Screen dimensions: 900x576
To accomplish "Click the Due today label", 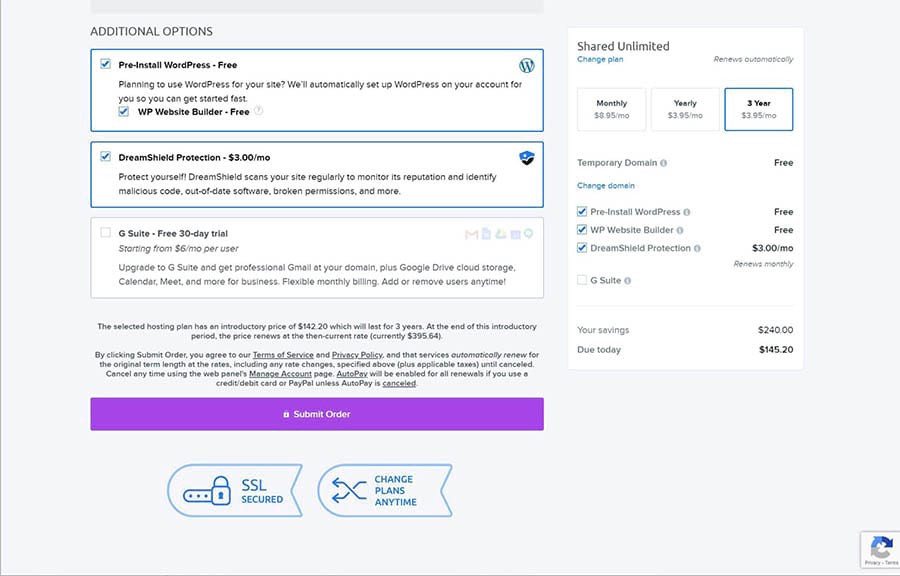I will [x=599, y=349].
